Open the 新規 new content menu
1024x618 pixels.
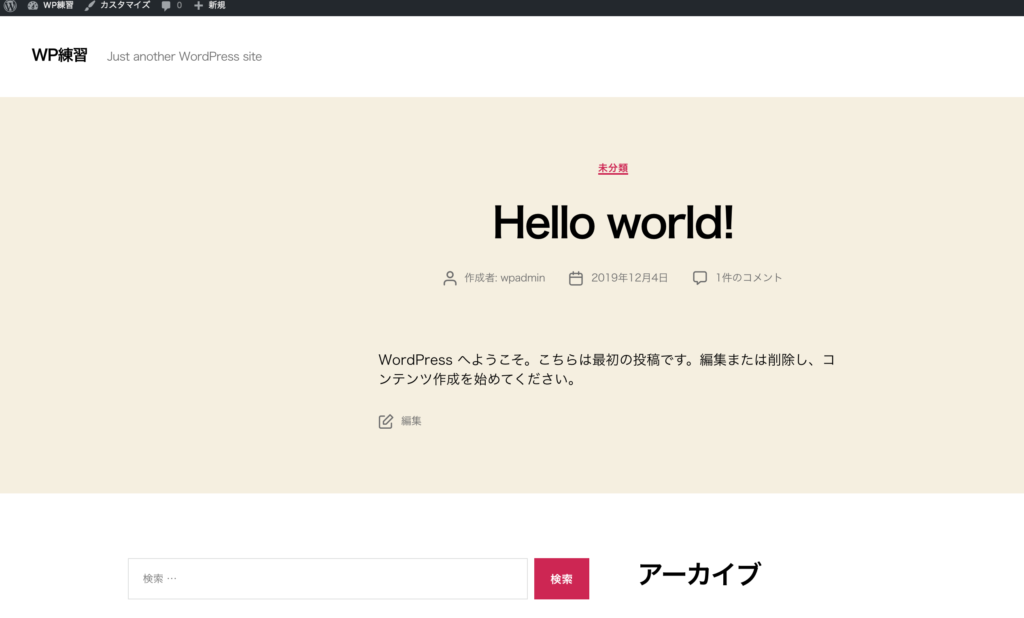point(210,5)
